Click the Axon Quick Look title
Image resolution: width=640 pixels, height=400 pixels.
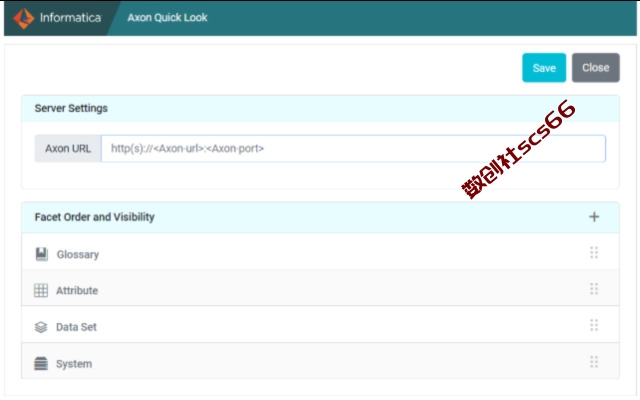[167, 18]
